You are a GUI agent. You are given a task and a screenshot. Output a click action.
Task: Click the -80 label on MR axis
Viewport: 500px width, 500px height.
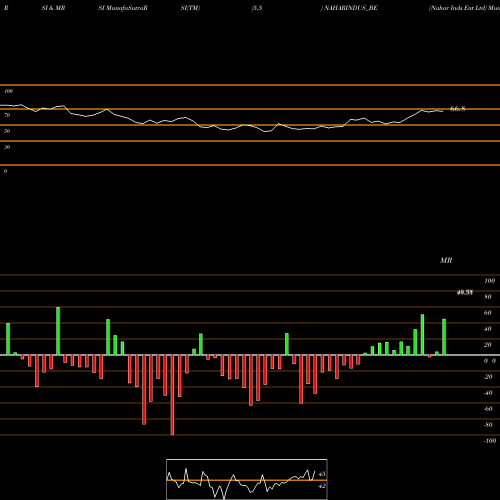click(x=488, y=425)
